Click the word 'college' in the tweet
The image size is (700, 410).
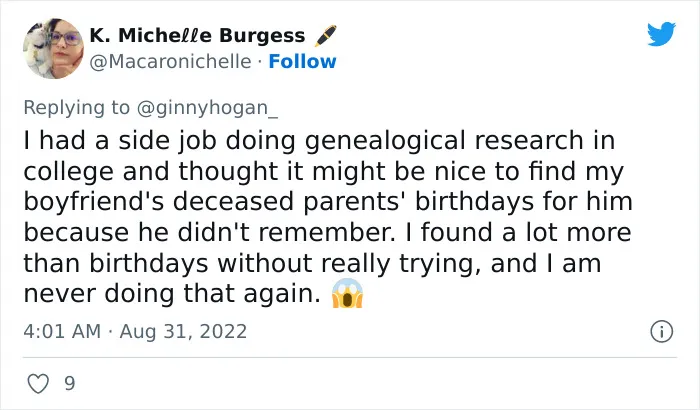[68, 172]
